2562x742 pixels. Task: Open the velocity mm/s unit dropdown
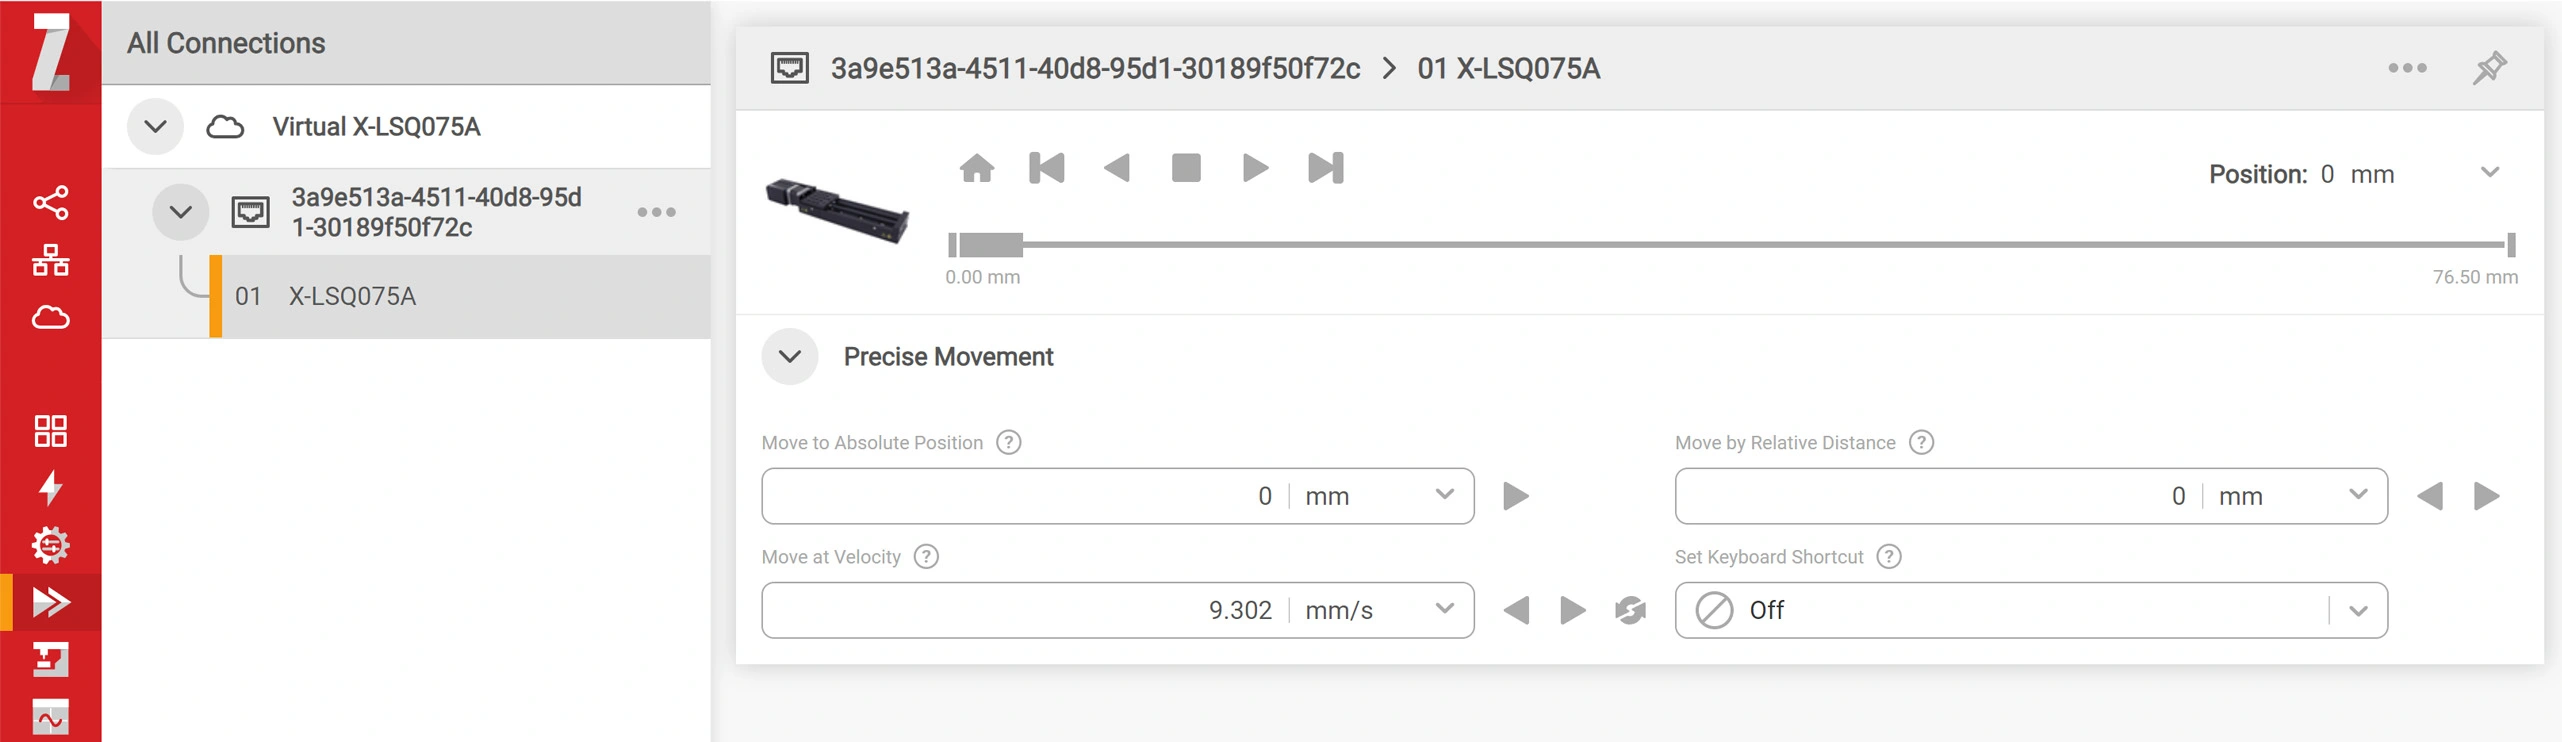pyautogui.click(x=1443, y=609)
